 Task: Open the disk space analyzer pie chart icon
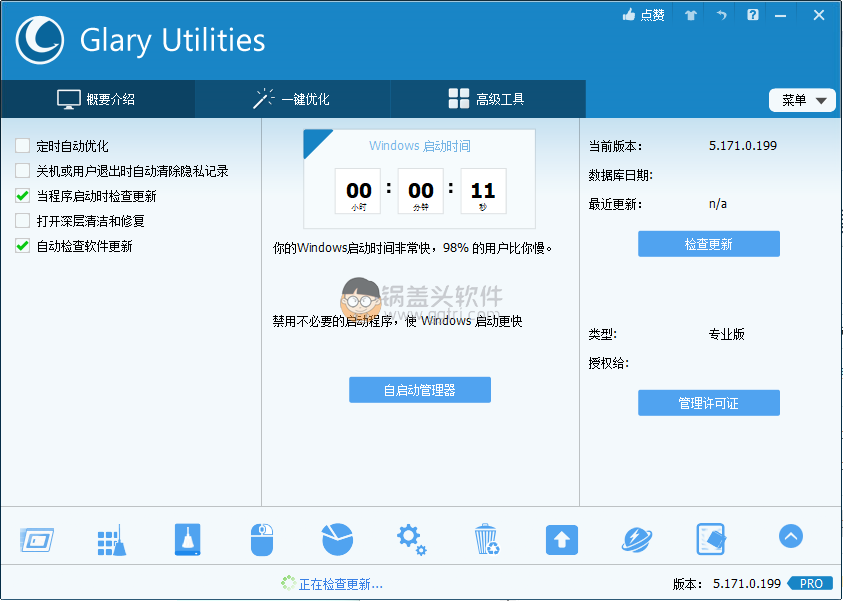[x=338, y=539]
